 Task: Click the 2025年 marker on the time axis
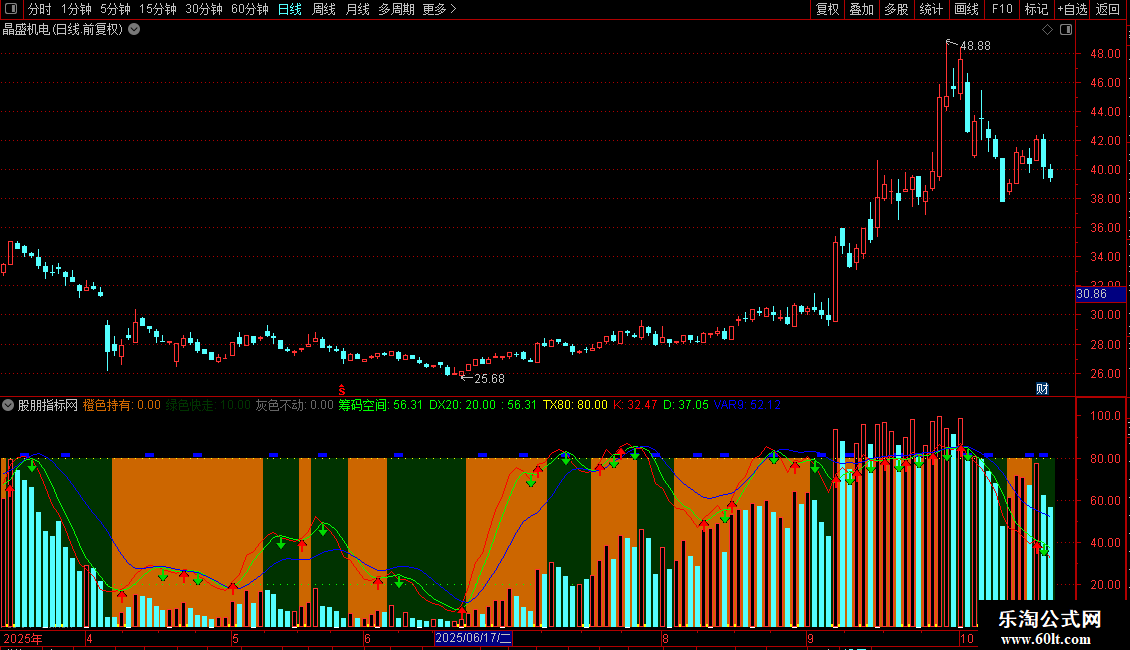click(x=23, y=638)
